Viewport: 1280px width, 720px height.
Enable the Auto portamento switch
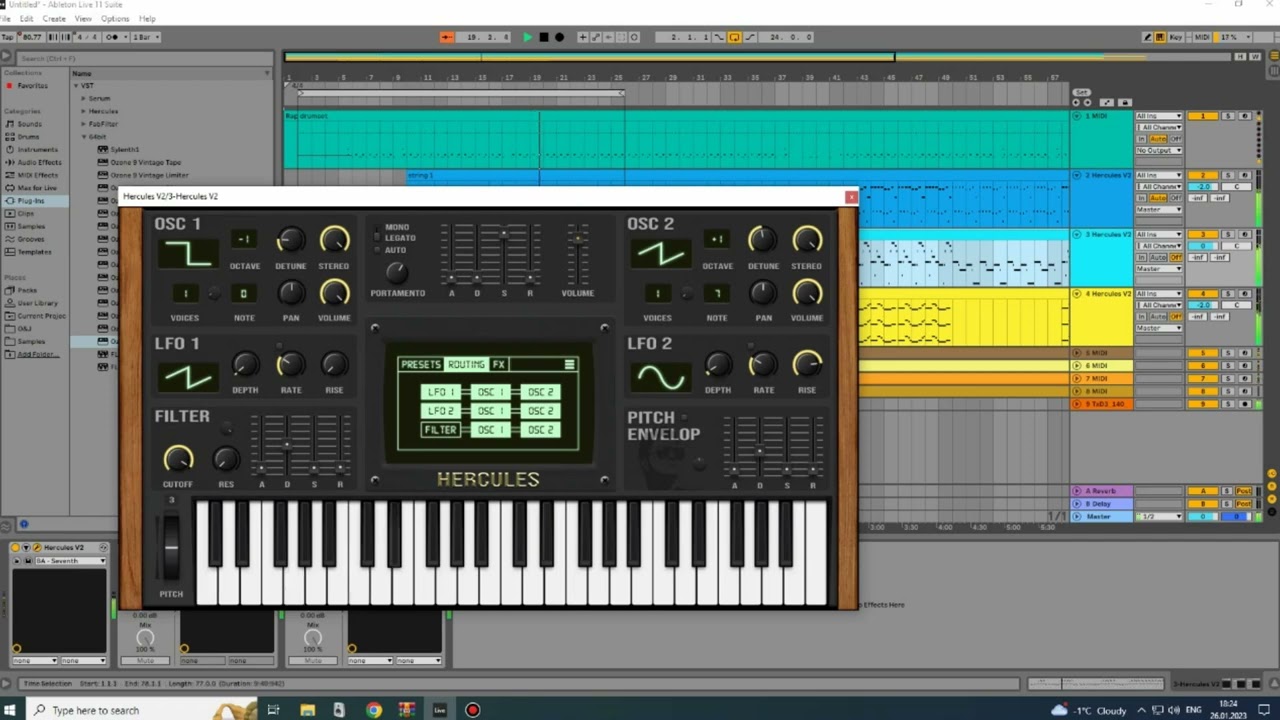click(377, 250)
